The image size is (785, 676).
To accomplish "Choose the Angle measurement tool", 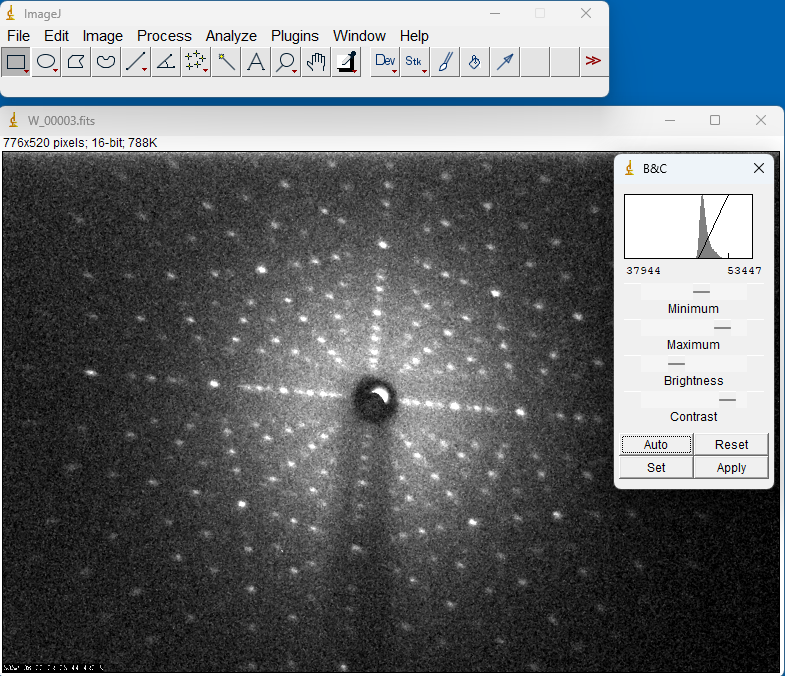I will coord(166,62).
